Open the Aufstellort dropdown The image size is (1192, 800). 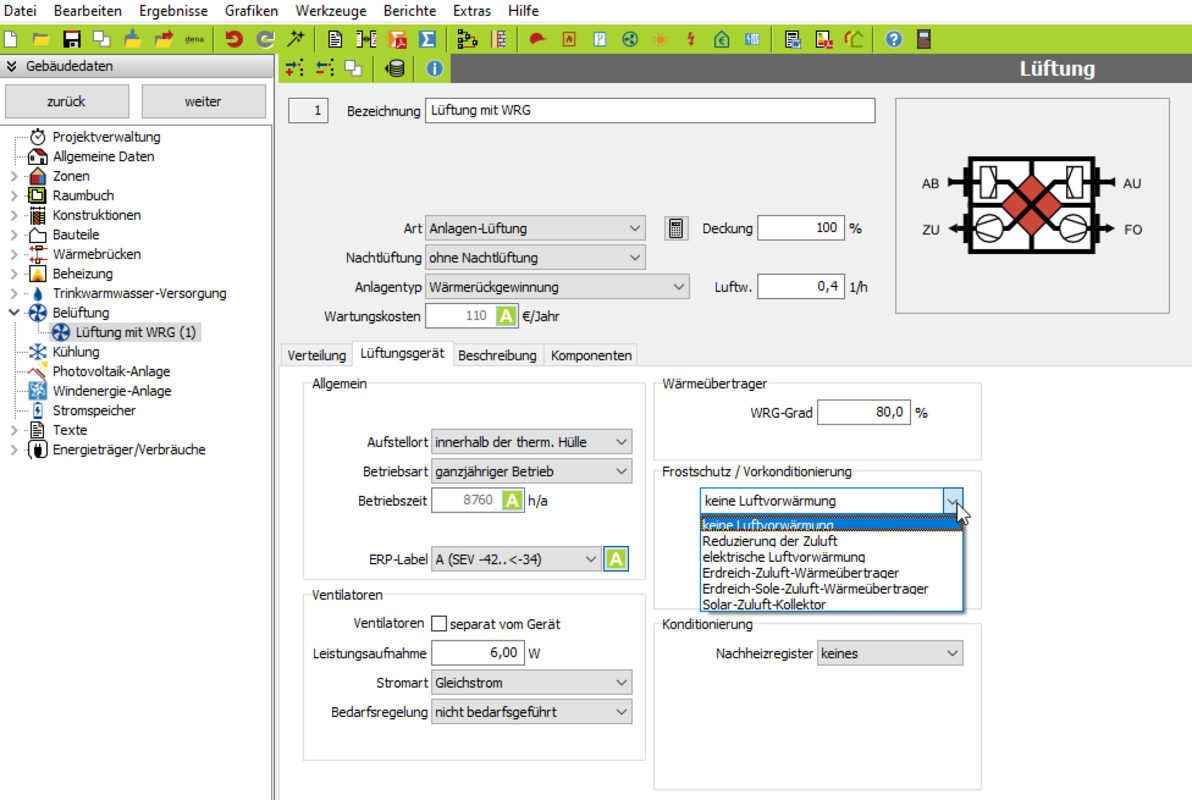pyautogui.click(x=531, y=442)
